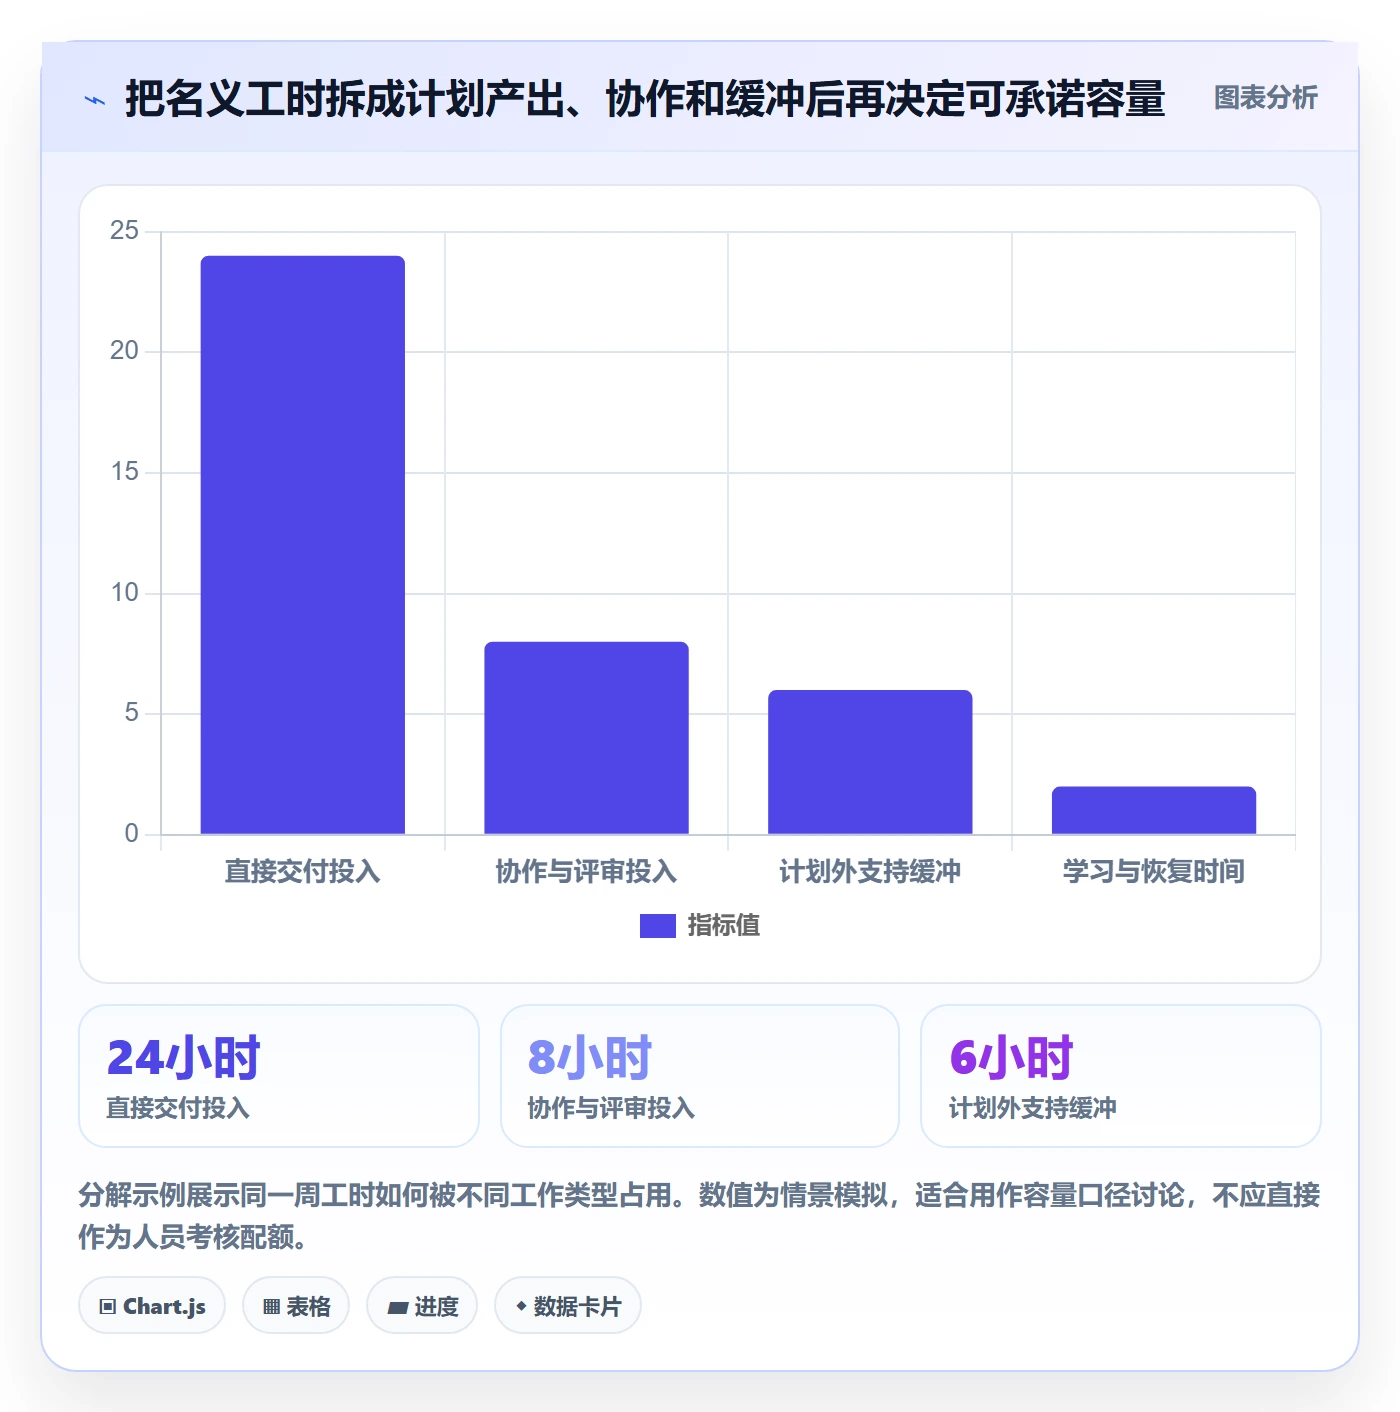Toggle the 指标值 legend color swatch
The image size is (1400, 1412).
point(657,926)
